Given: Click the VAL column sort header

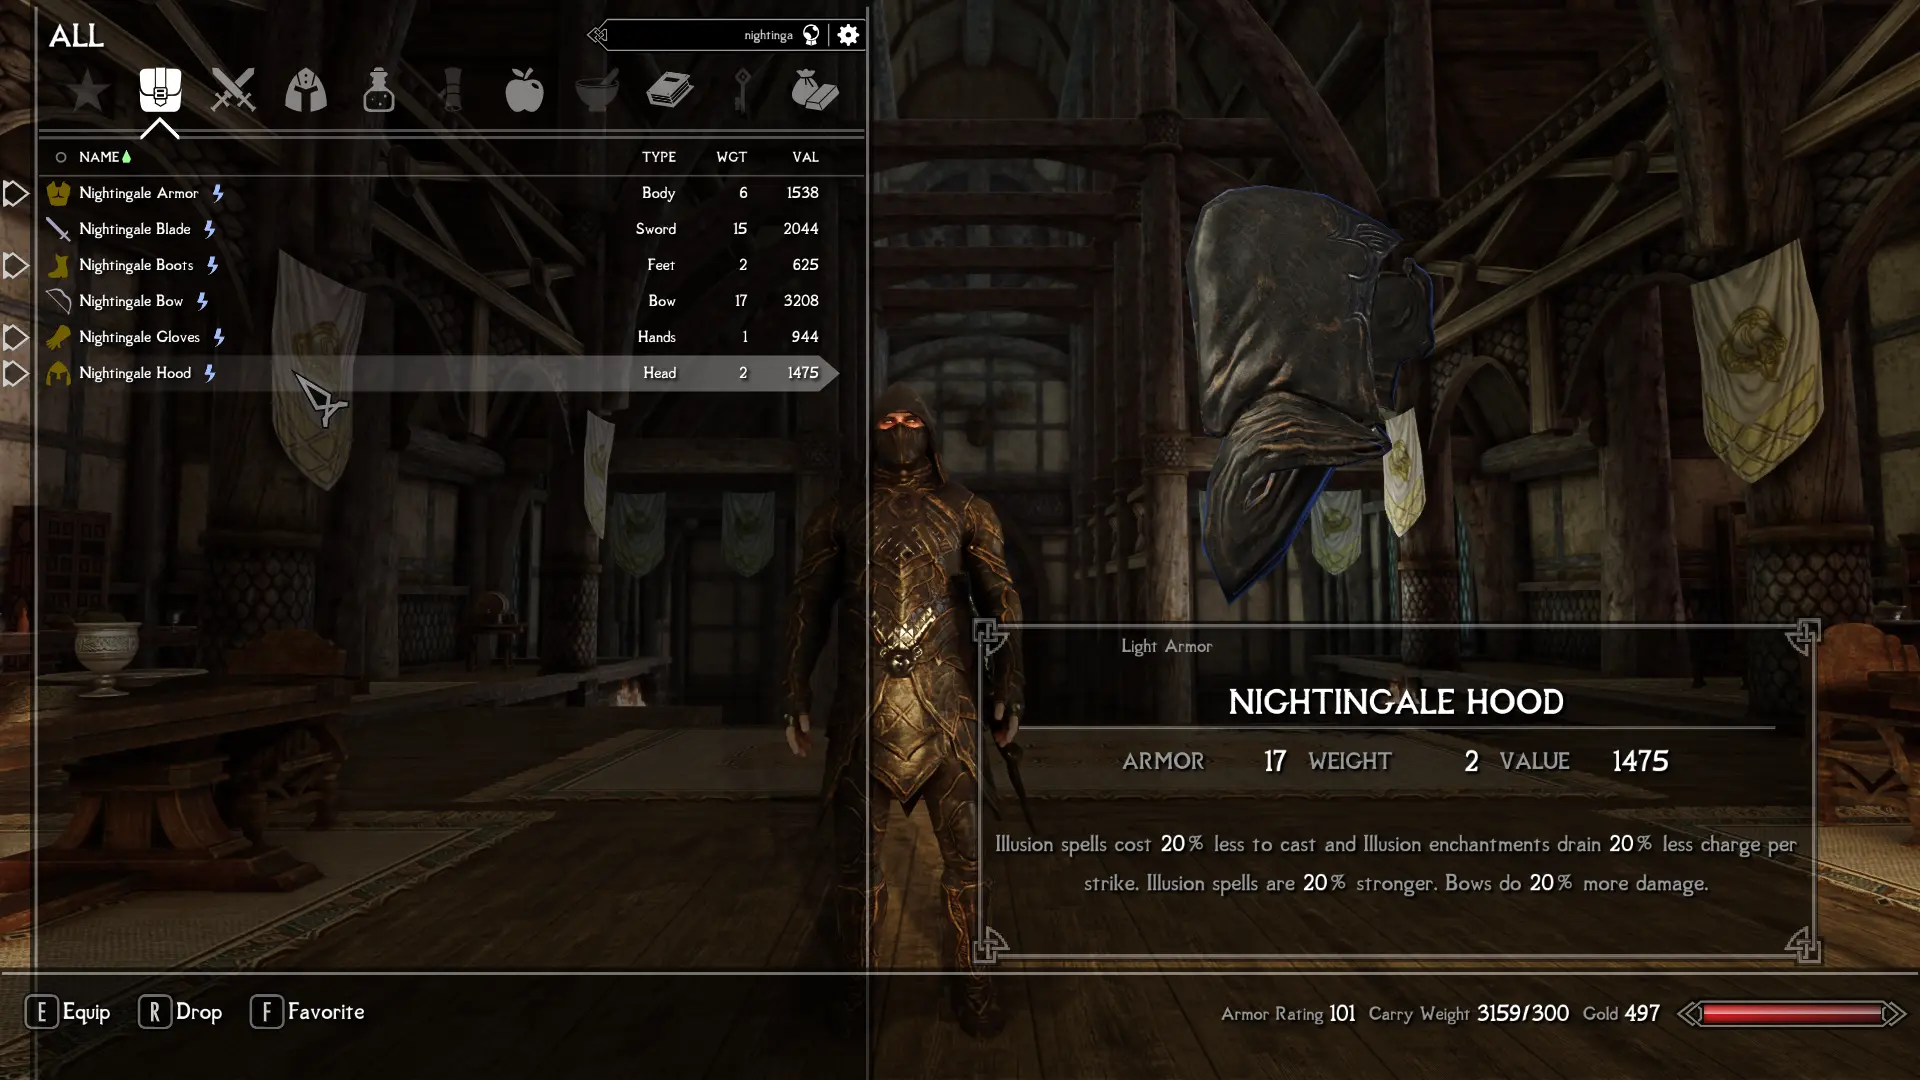Looking at the screenshot, I should [x=806, y=156].
